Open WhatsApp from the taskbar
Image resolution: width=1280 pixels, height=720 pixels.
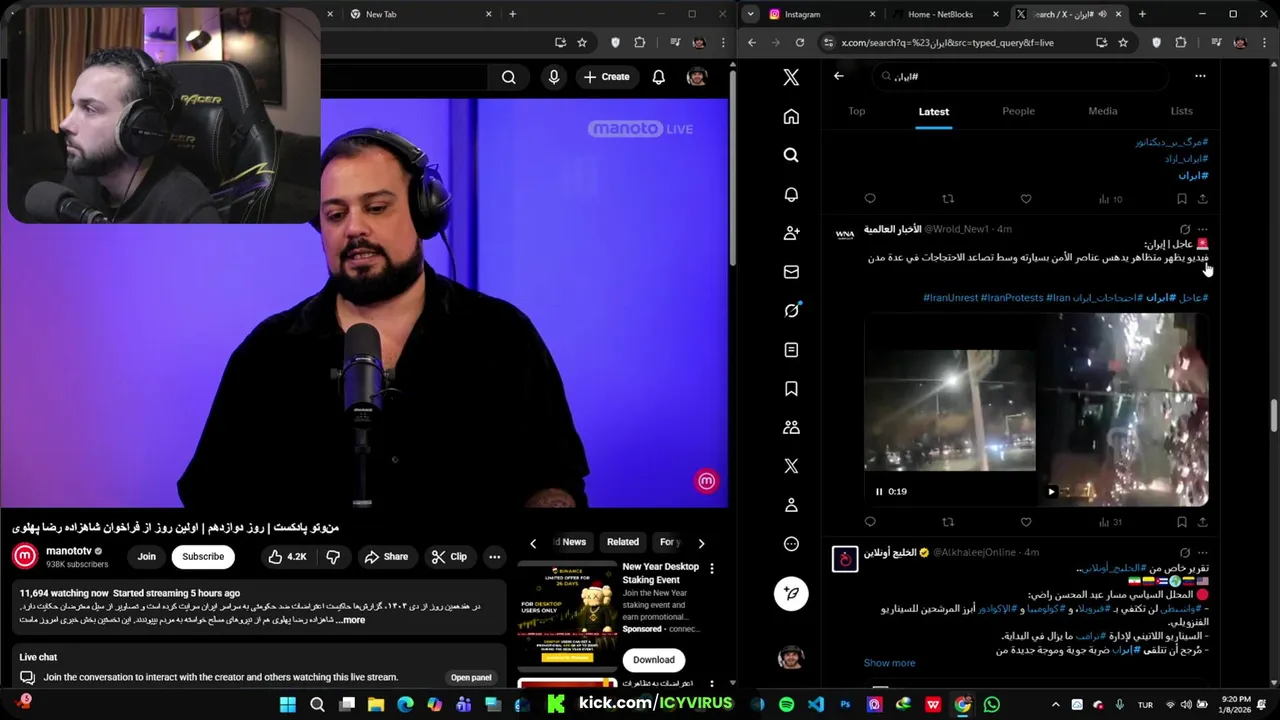(x=991, y=705)
